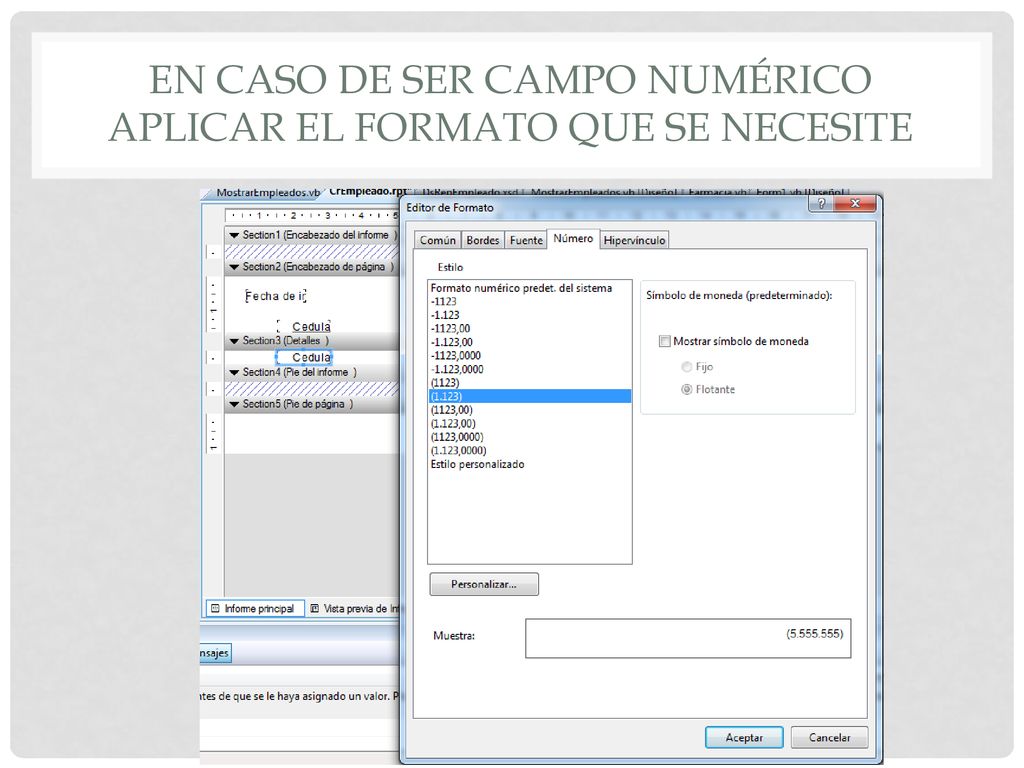Select the -1123,00 style entry

[530, 328]
